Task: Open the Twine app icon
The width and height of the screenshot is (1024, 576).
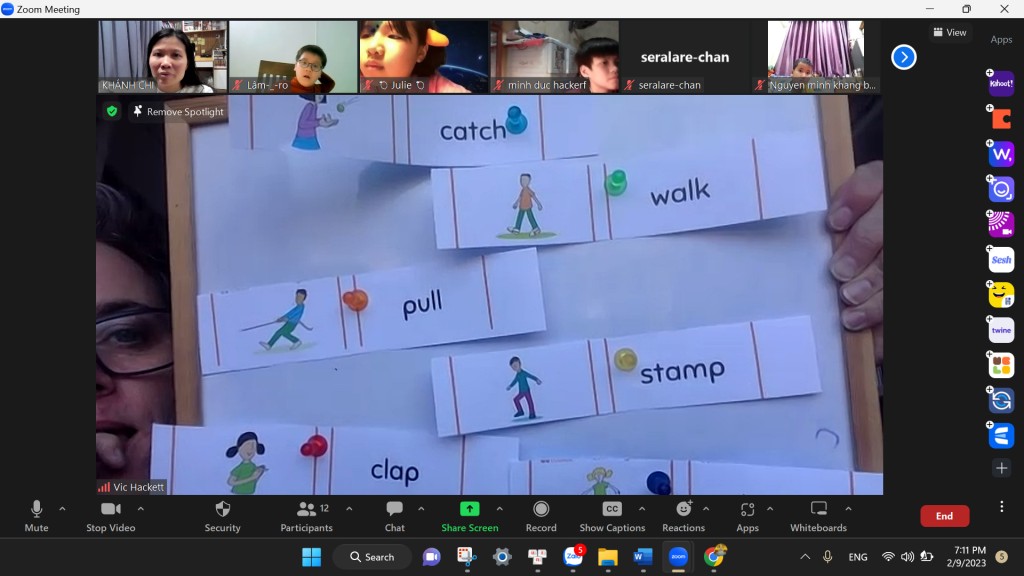Action: pos(1001,330)
